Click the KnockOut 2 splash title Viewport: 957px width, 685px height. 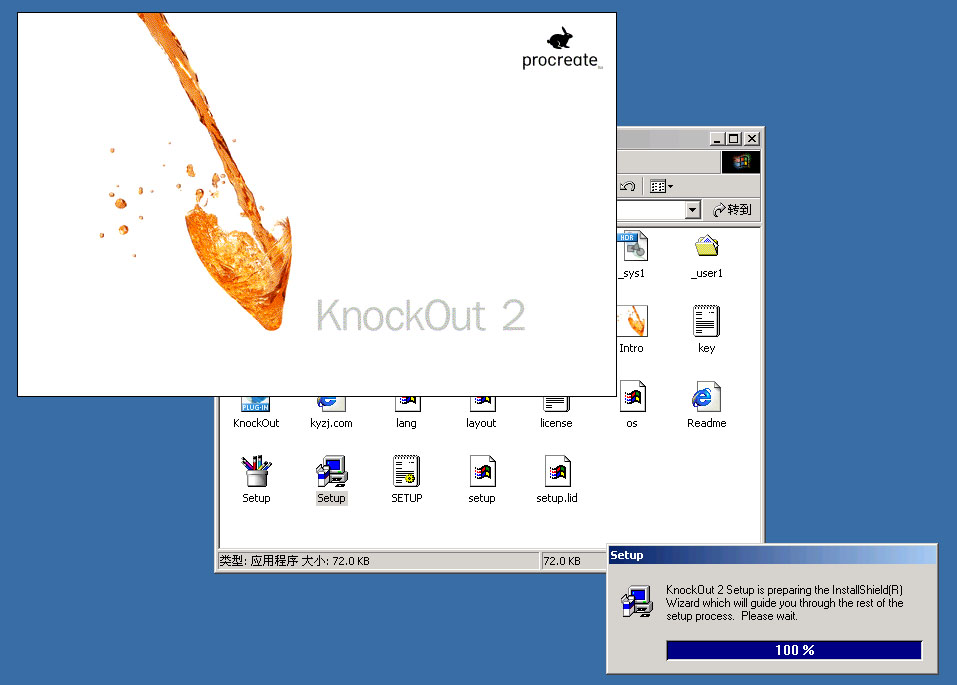click(421, 316)
